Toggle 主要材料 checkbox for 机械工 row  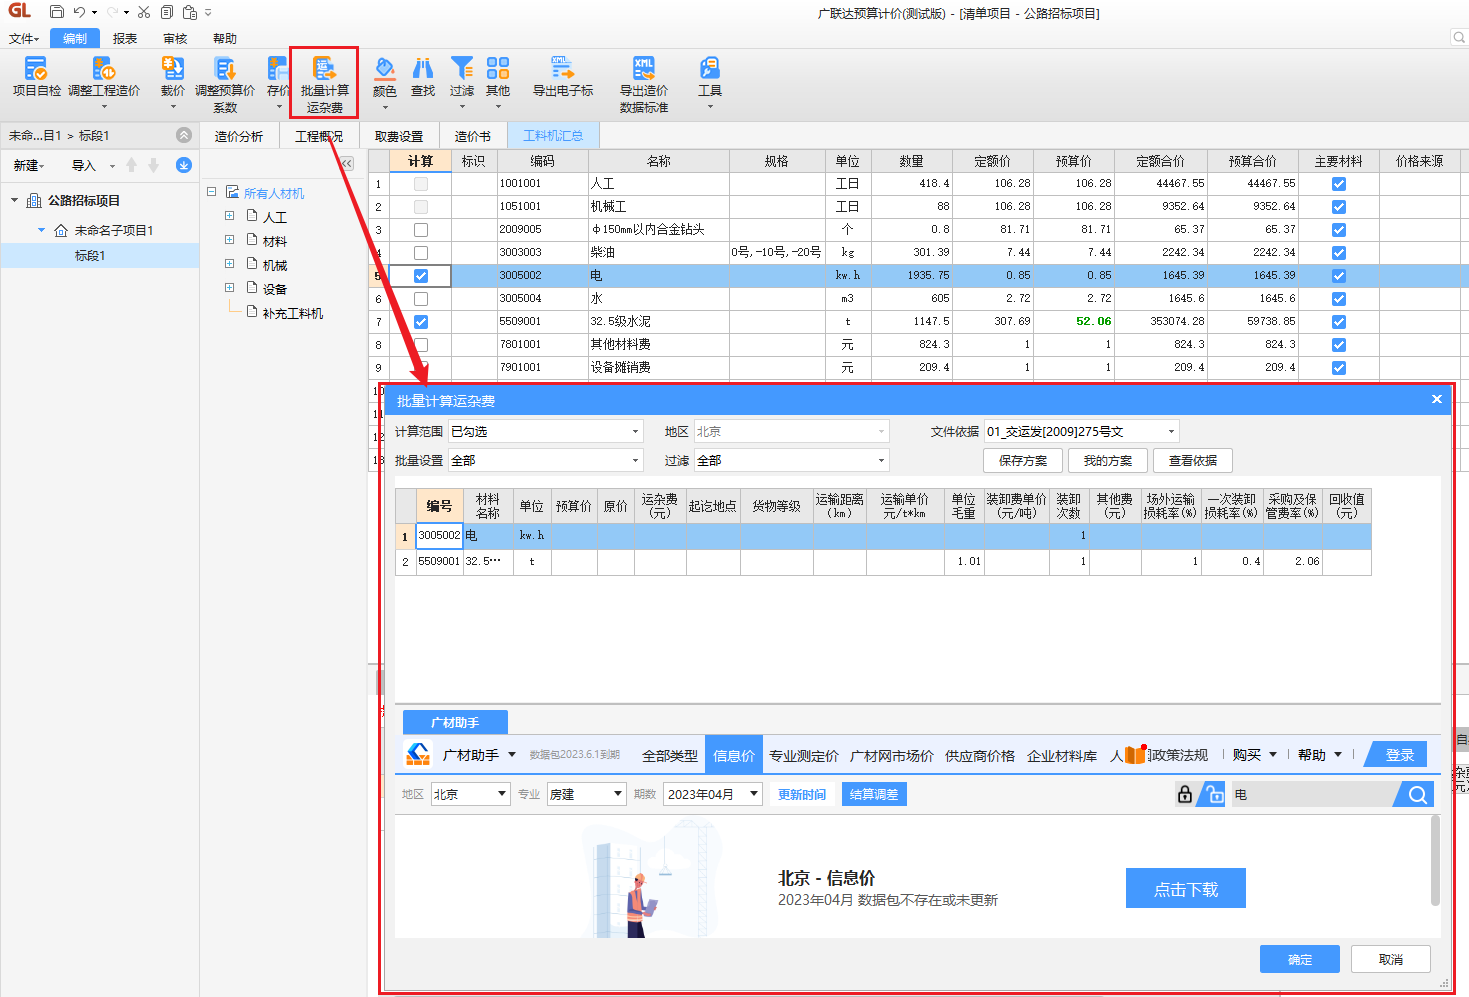pos(1339,207)
